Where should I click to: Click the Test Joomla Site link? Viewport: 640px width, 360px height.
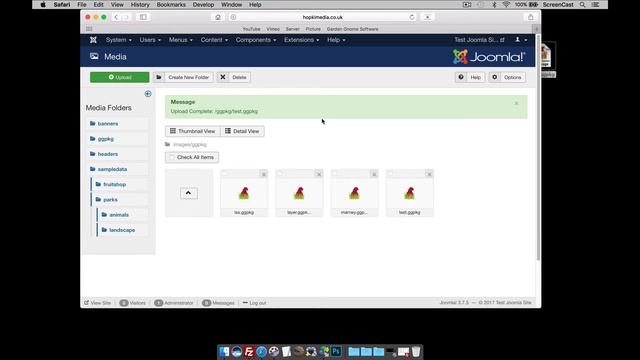(479, 40)
